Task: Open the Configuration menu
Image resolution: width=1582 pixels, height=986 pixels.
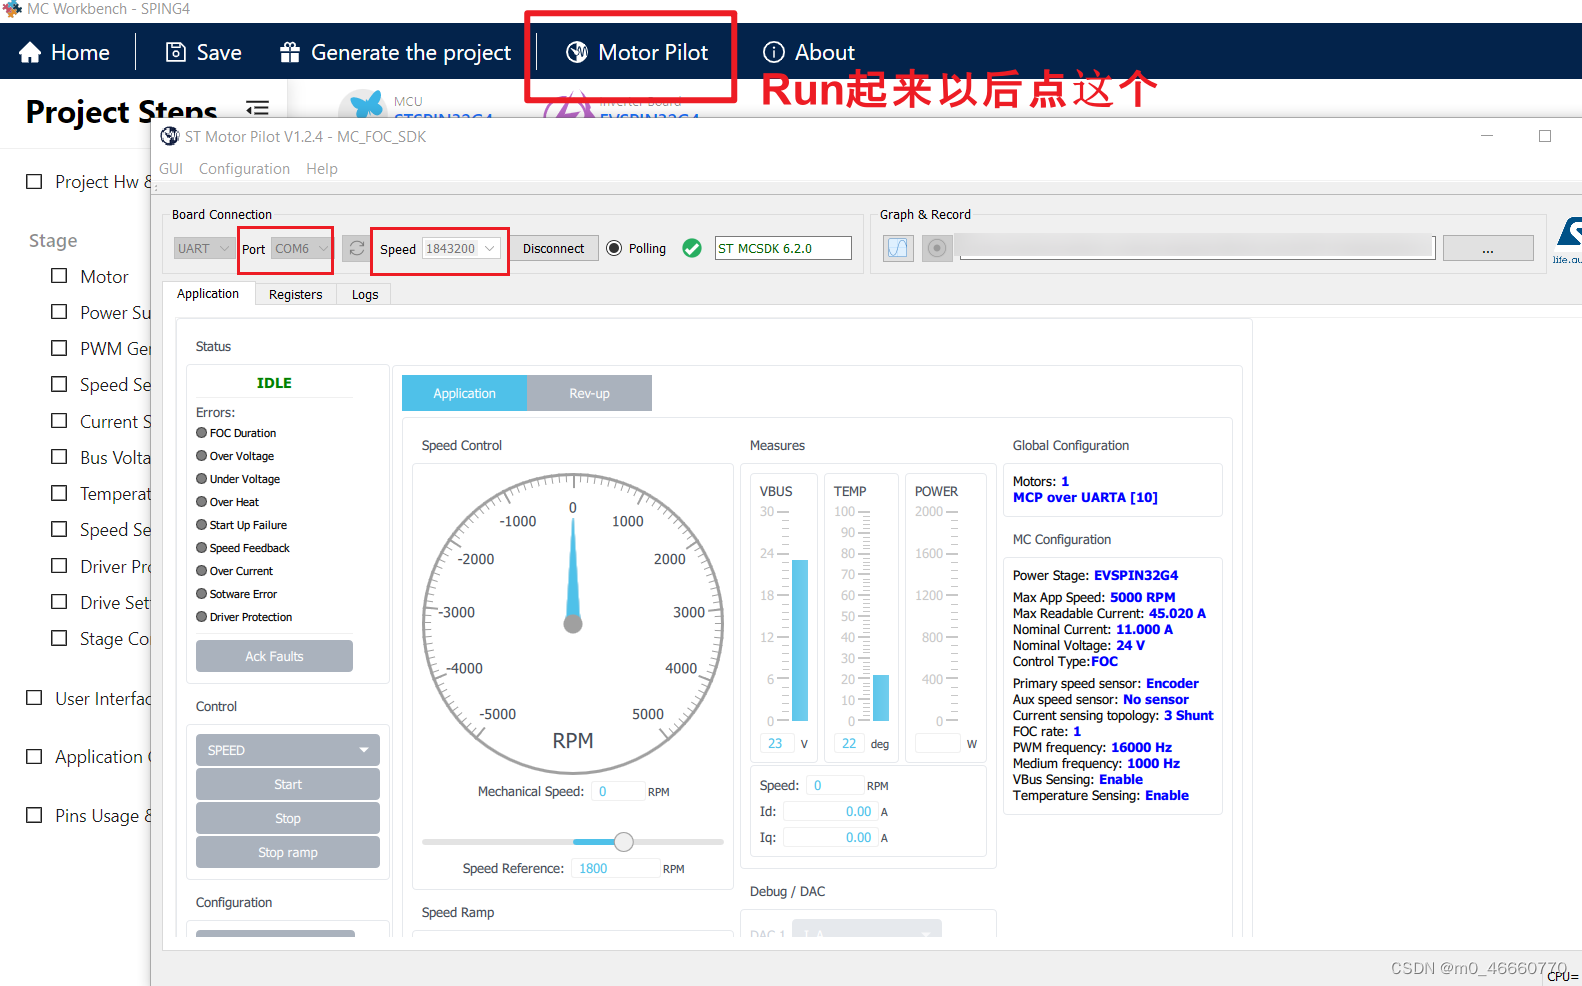Action: pyautogui.click(x=244, y=168)
